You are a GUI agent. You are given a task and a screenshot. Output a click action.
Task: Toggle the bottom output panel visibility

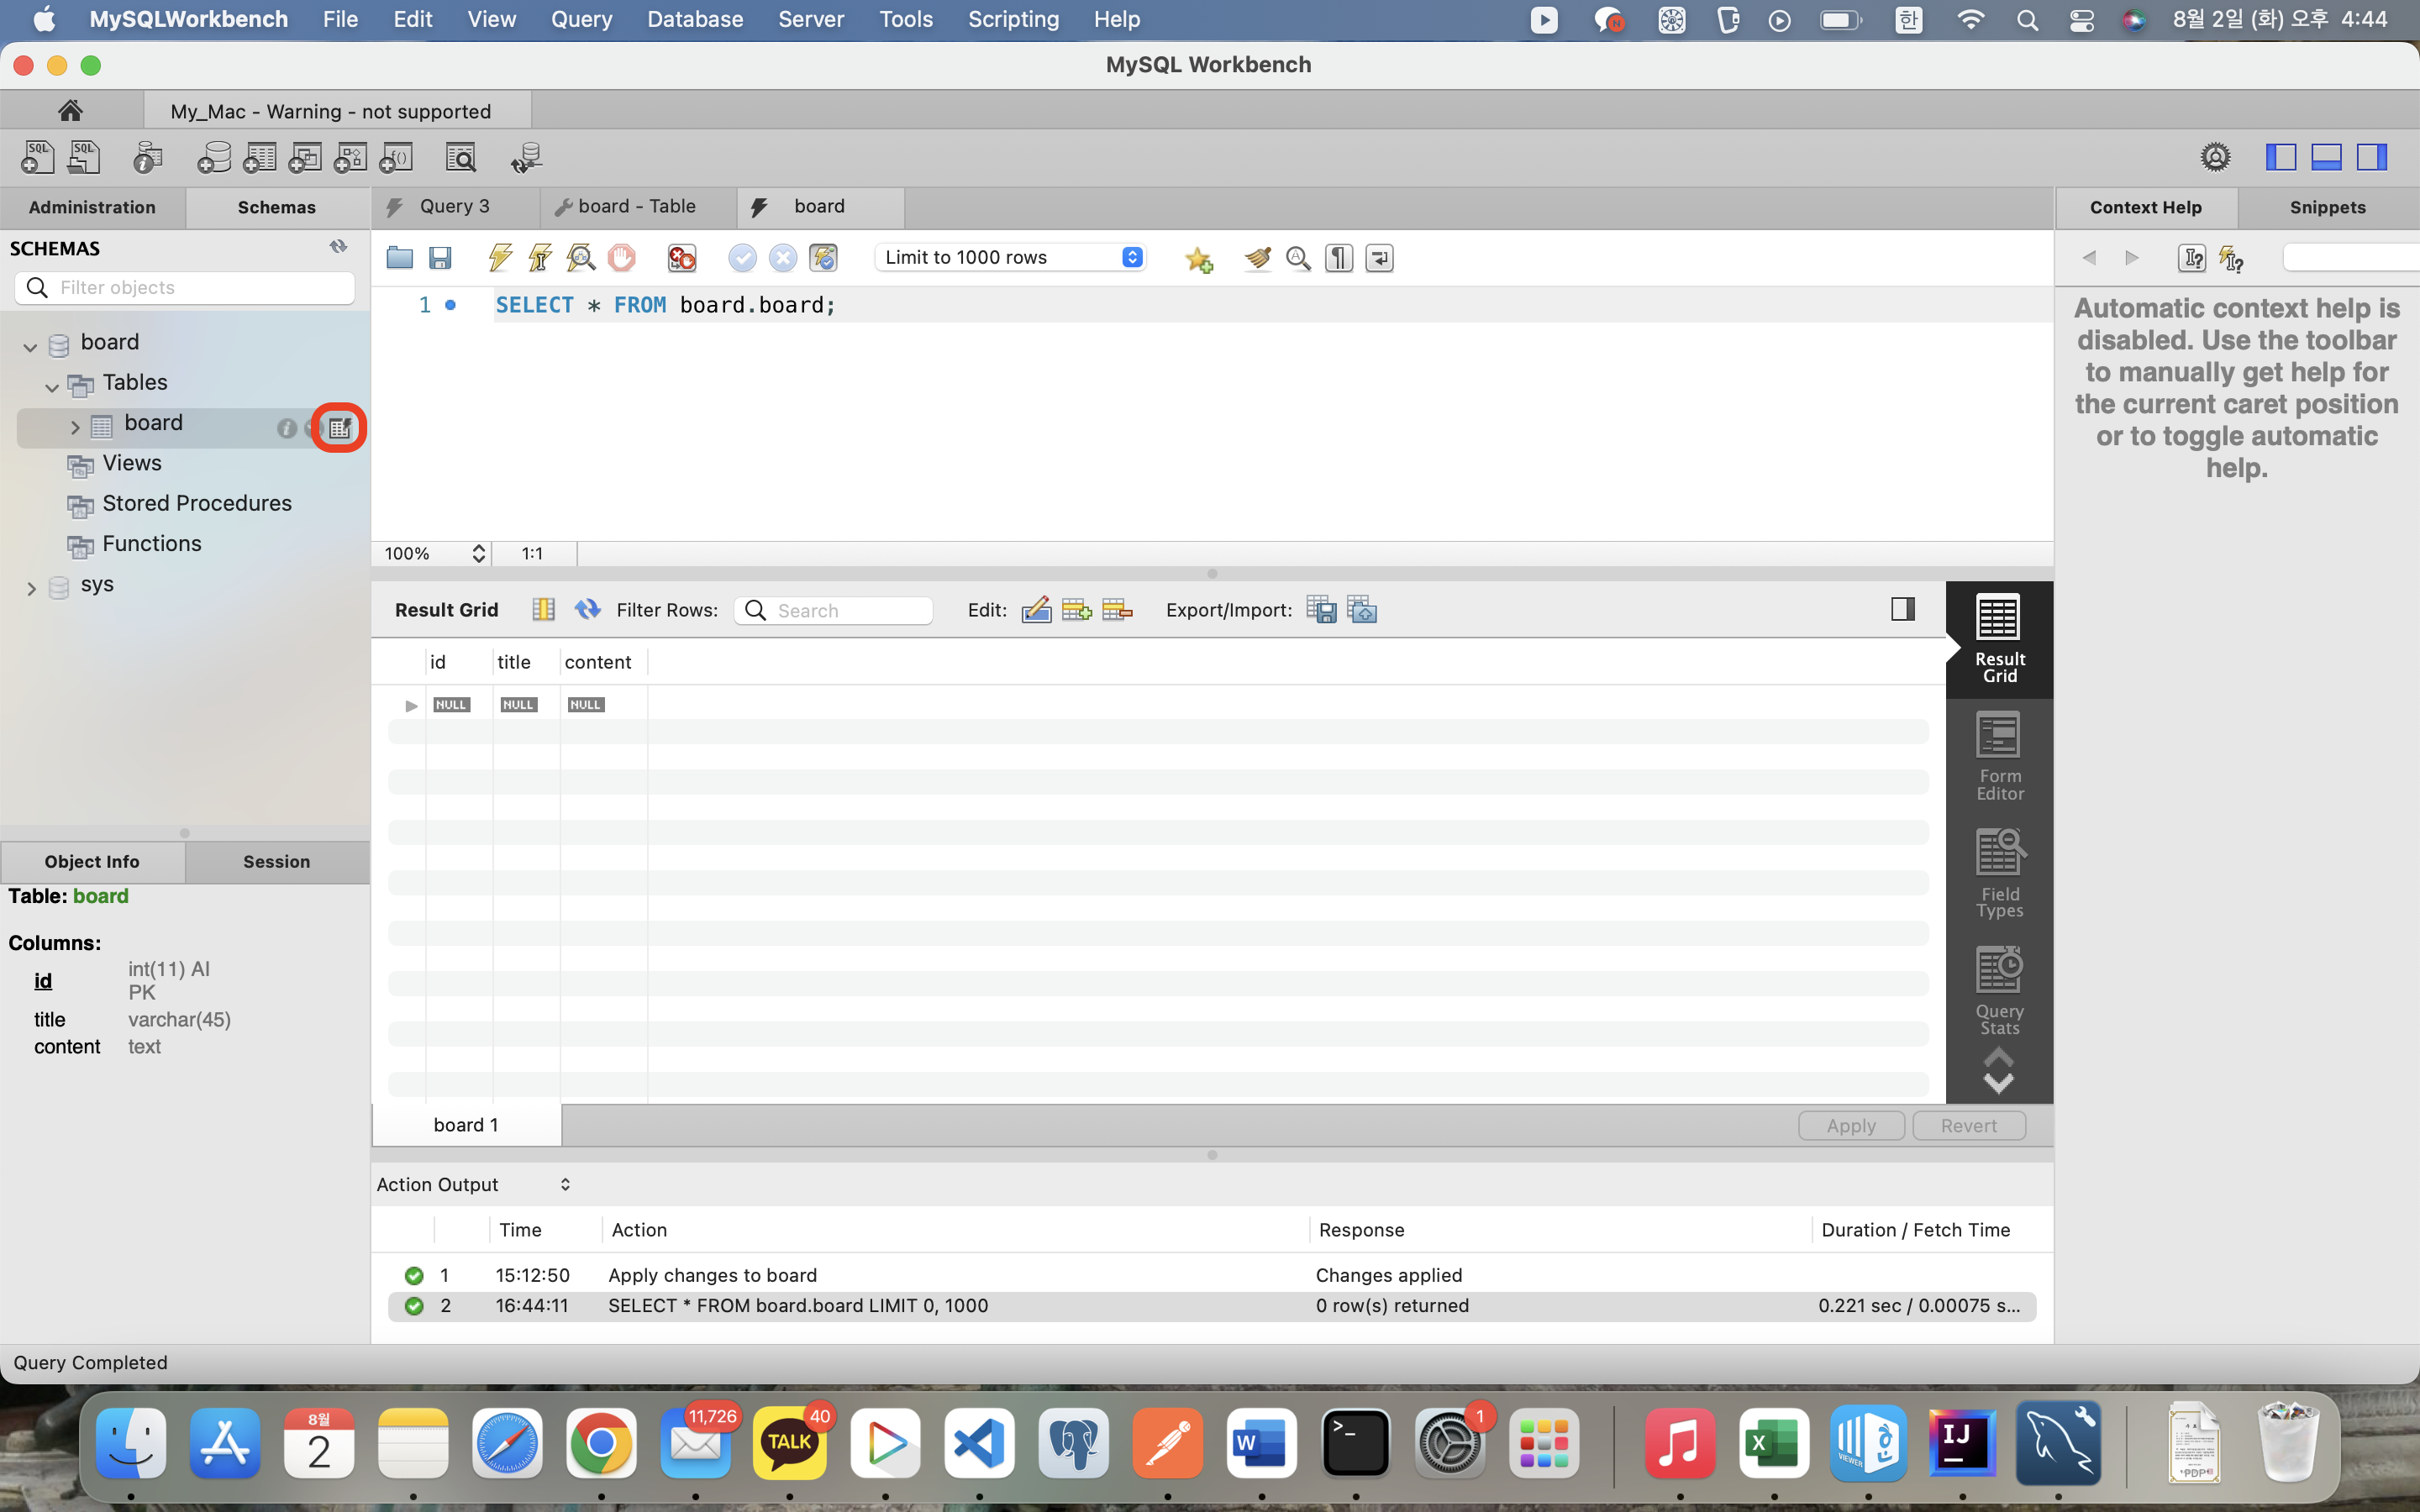click(x=2326, y=157)
